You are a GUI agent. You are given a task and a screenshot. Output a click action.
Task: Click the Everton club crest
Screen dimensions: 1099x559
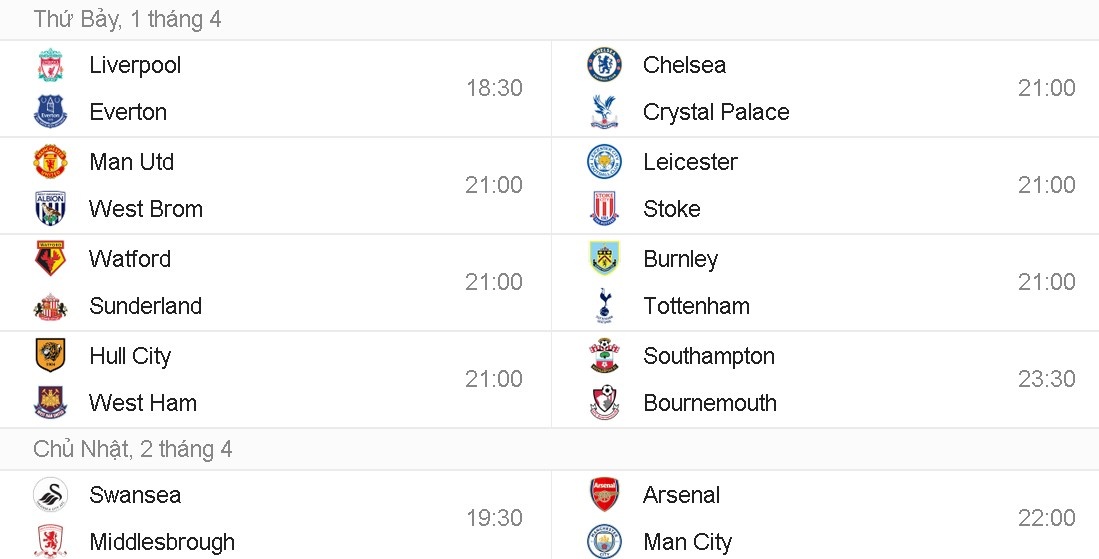(50, 112)
